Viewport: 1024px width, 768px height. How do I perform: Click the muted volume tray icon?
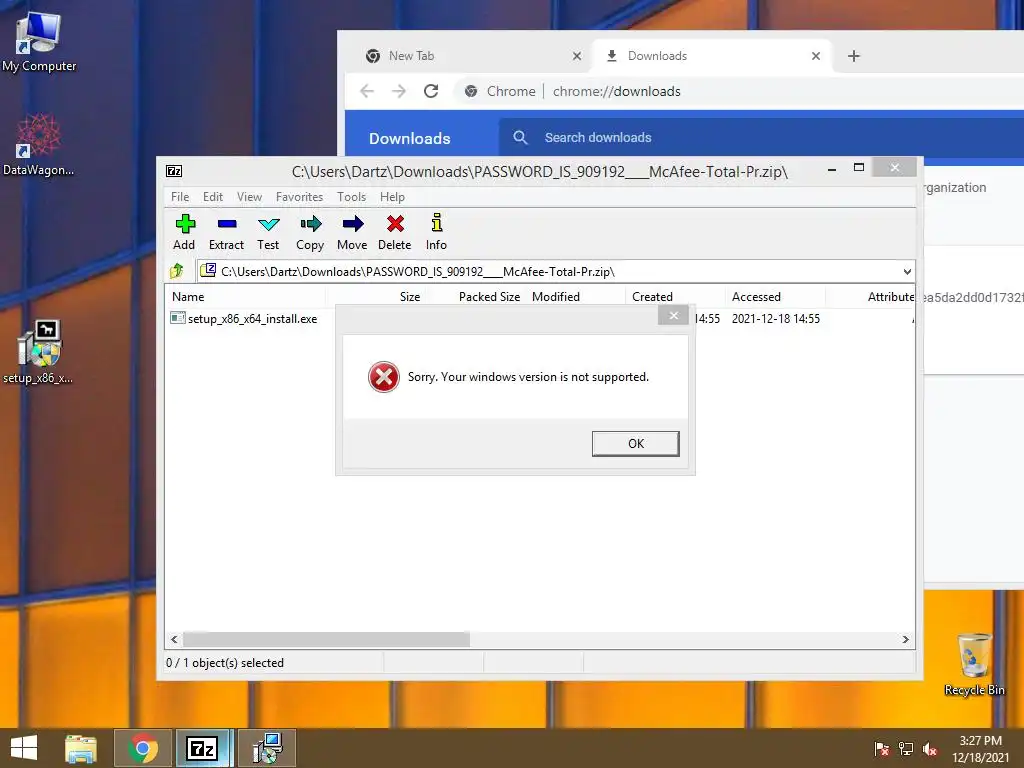(930, 748)
